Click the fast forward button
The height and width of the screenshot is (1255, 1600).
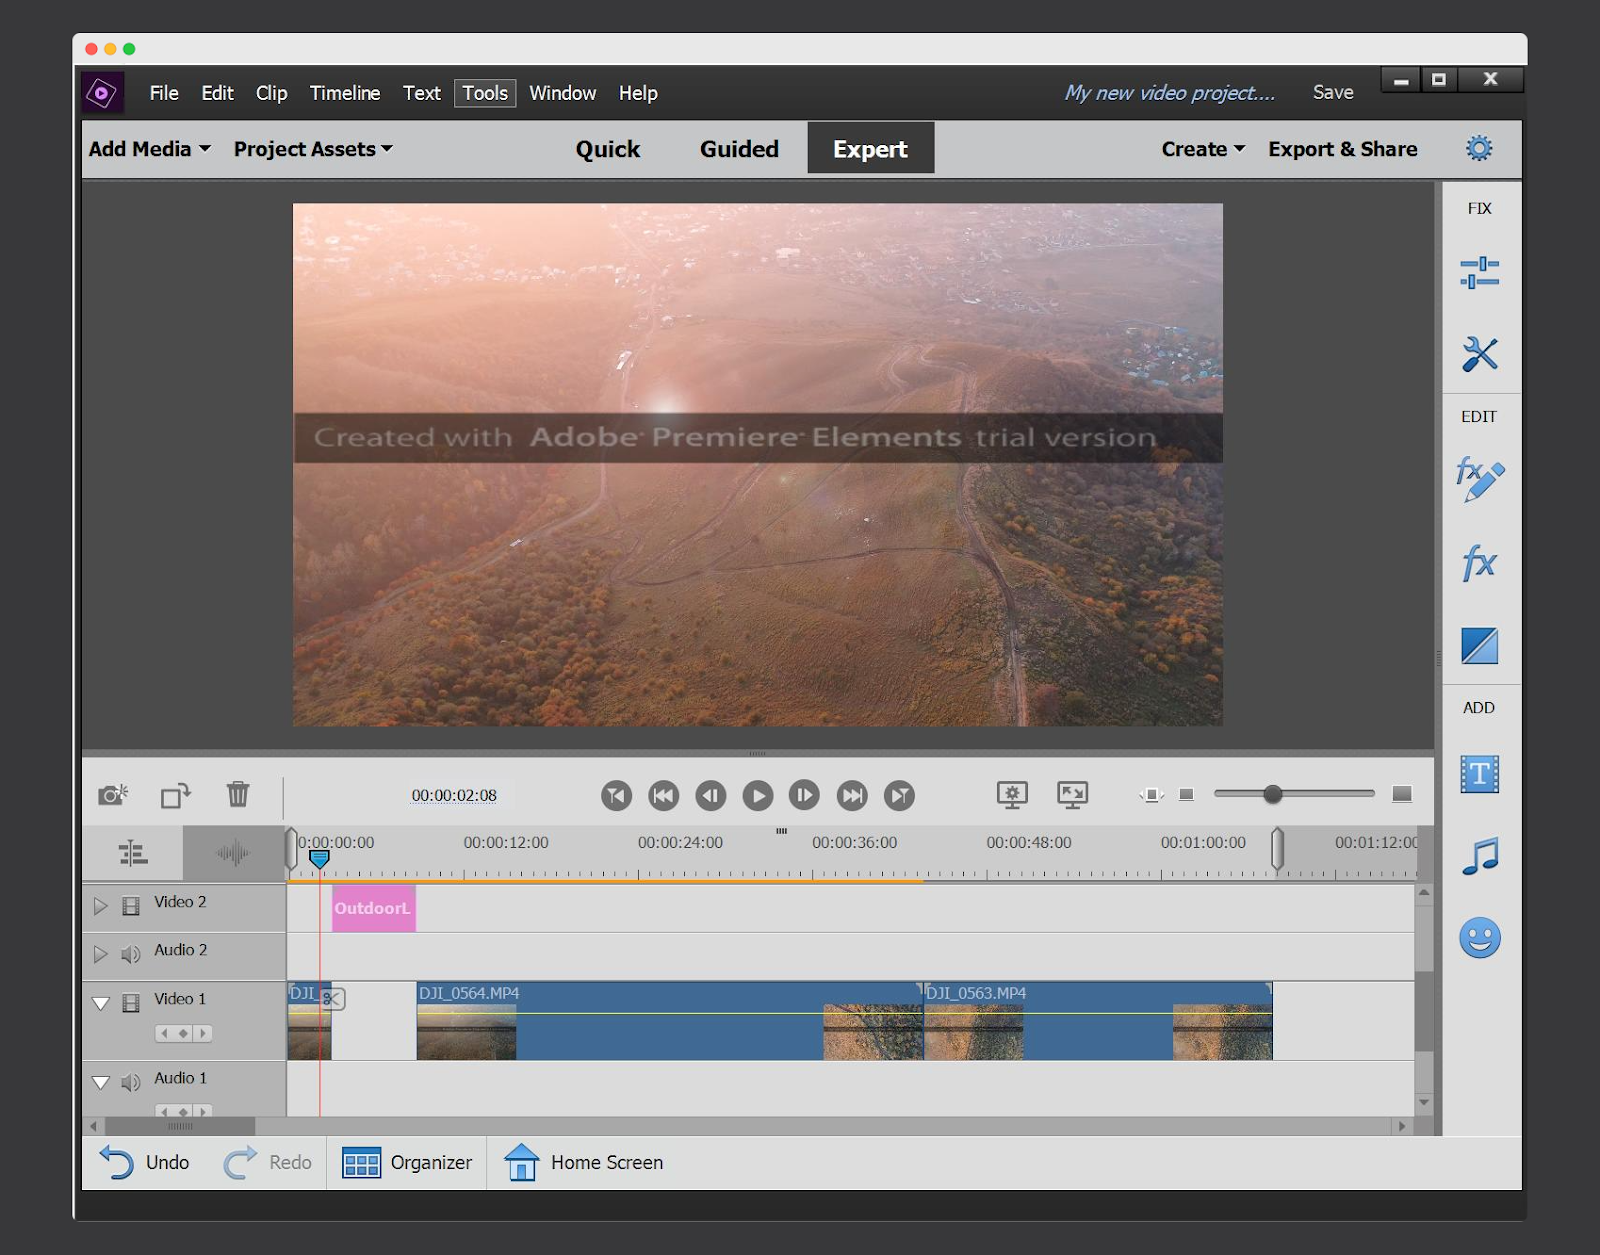tap(852, 796)
